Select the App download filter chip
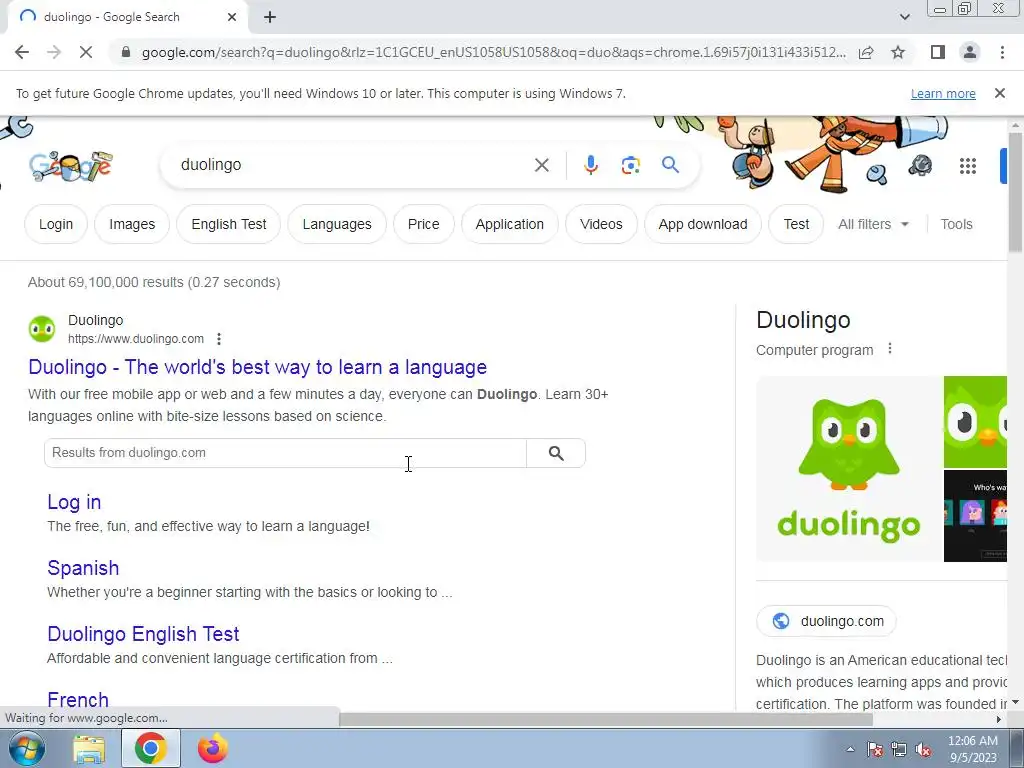1024x768 pixels. (x=703, y=224)
